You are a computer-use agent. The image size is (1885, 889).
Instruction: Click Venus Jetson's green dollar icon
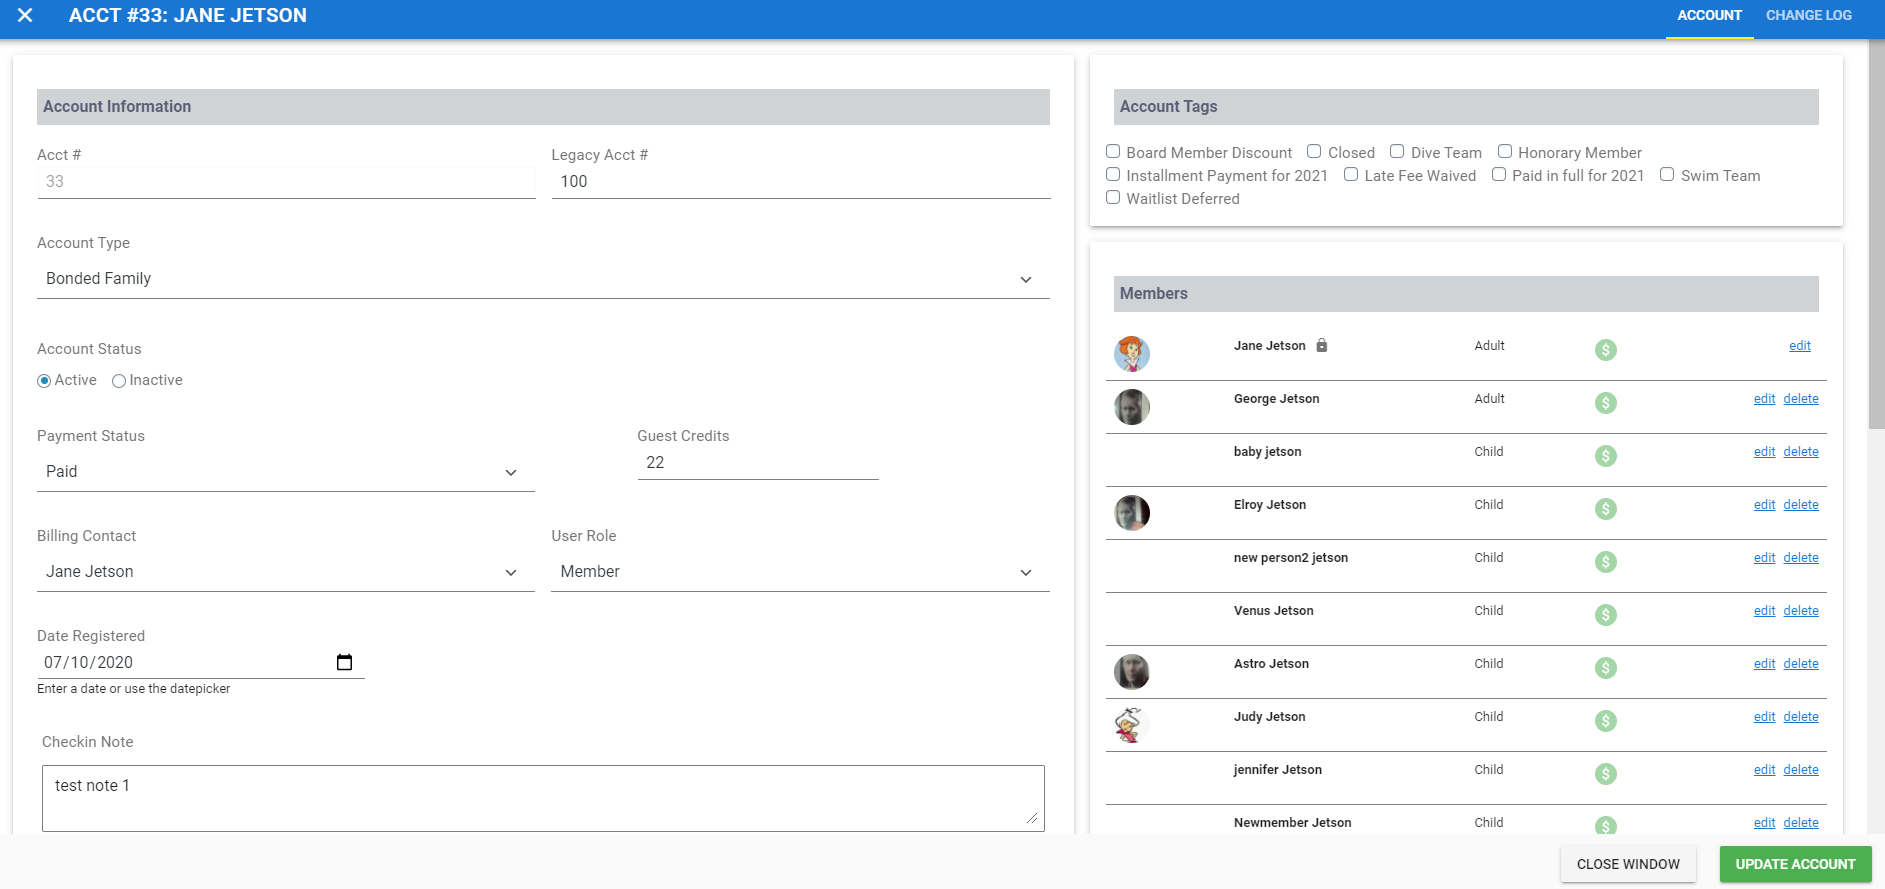[x=1606, y=615]
